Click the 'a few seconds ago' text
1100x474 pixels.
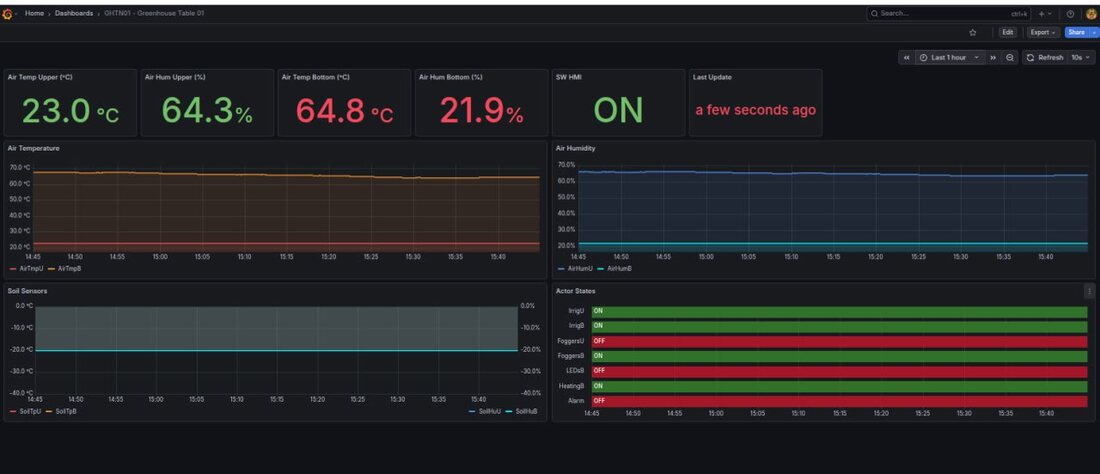pyautogui.click(x=756, y=111)
